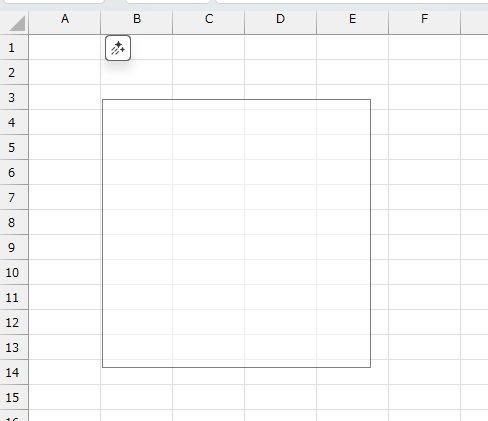Select row 1 header
Viewport: 488px width, 421px height.
pyautogui.click(x=14, y=47)
